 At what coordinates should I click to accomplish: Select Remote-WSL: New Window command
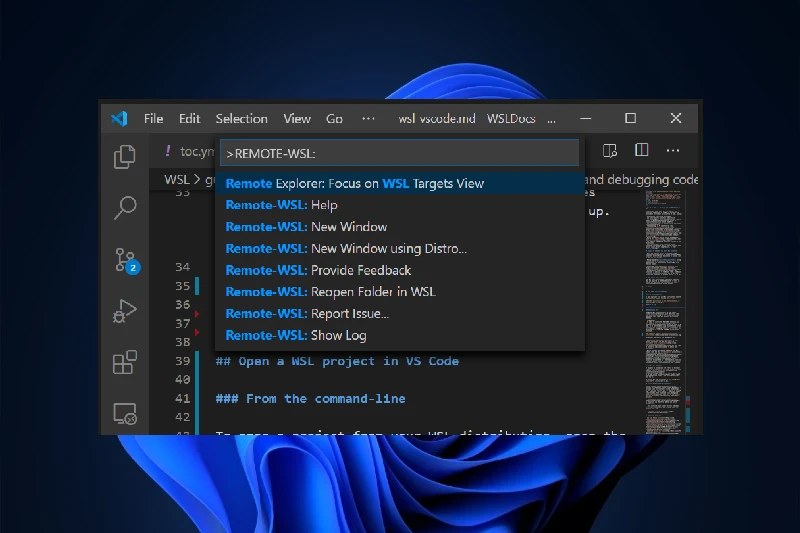coord(399,227)
